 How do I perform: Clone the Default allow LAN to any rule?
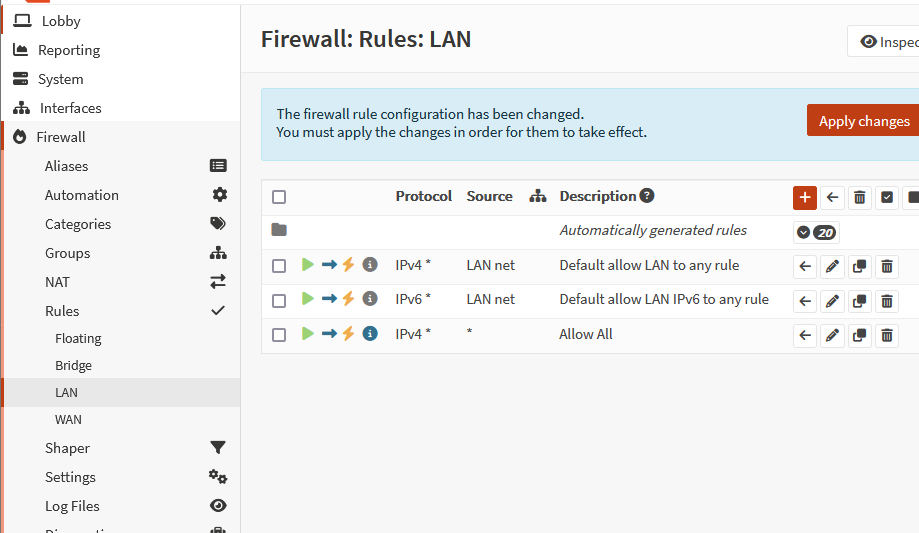(x=859, y=267)
